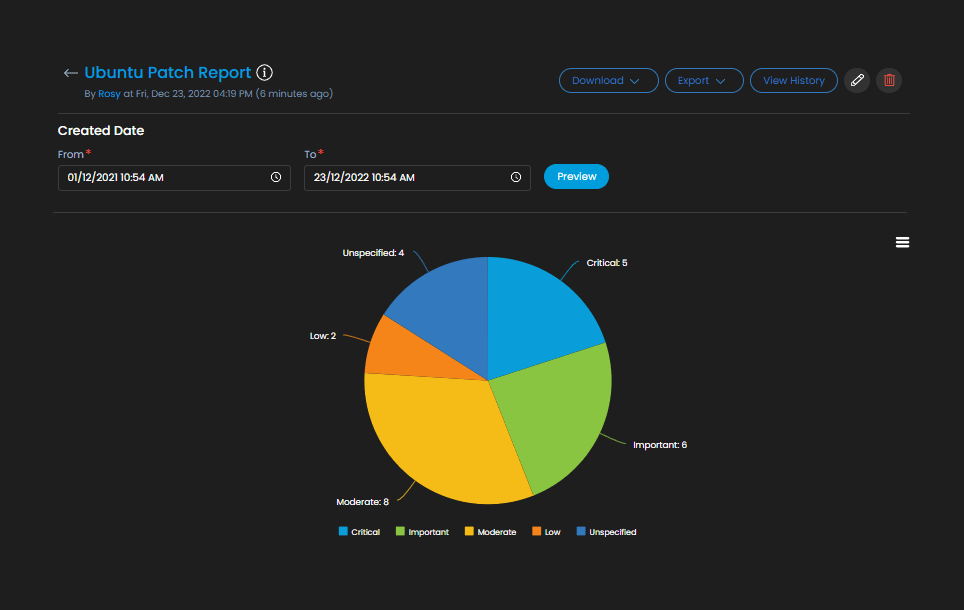The image size is (964, 610).
Task: Expand the Export dropdown
Action: click(704, 81)
